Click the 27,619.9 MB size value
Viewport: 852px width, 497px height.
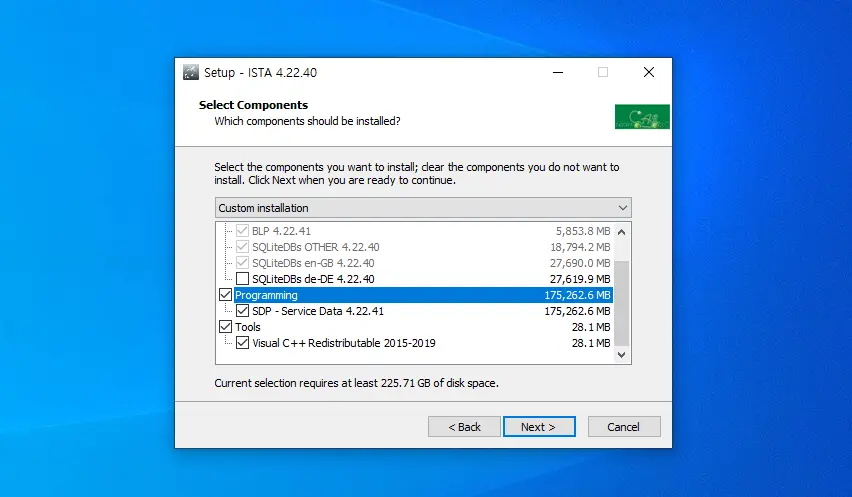(x=580, y=279)
